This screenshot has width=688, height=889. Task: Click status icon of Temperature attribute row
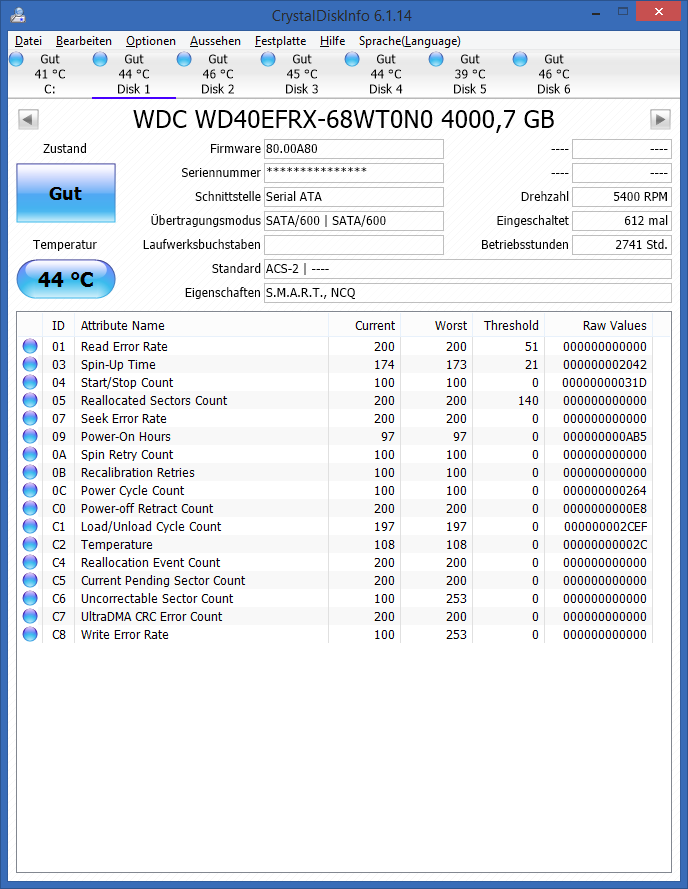(x=30, y=544)
